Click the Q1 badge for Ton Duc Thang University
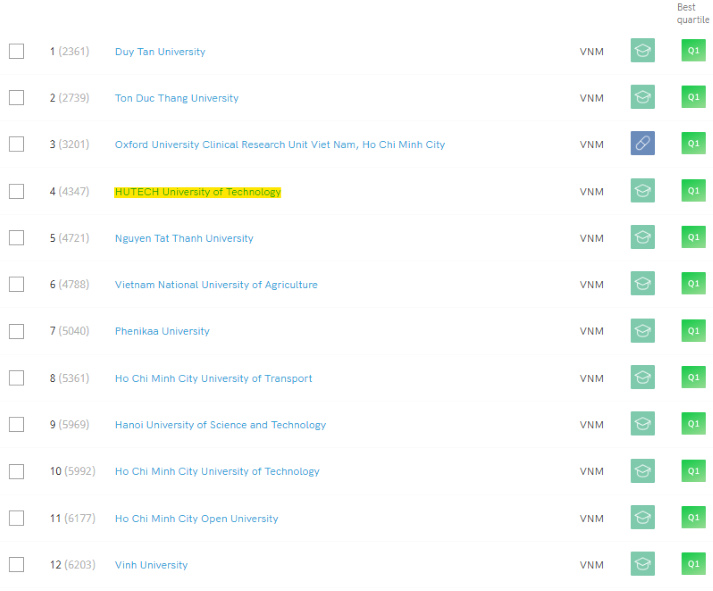Screen dimensions: 713x591 click(x=692, y=98)
